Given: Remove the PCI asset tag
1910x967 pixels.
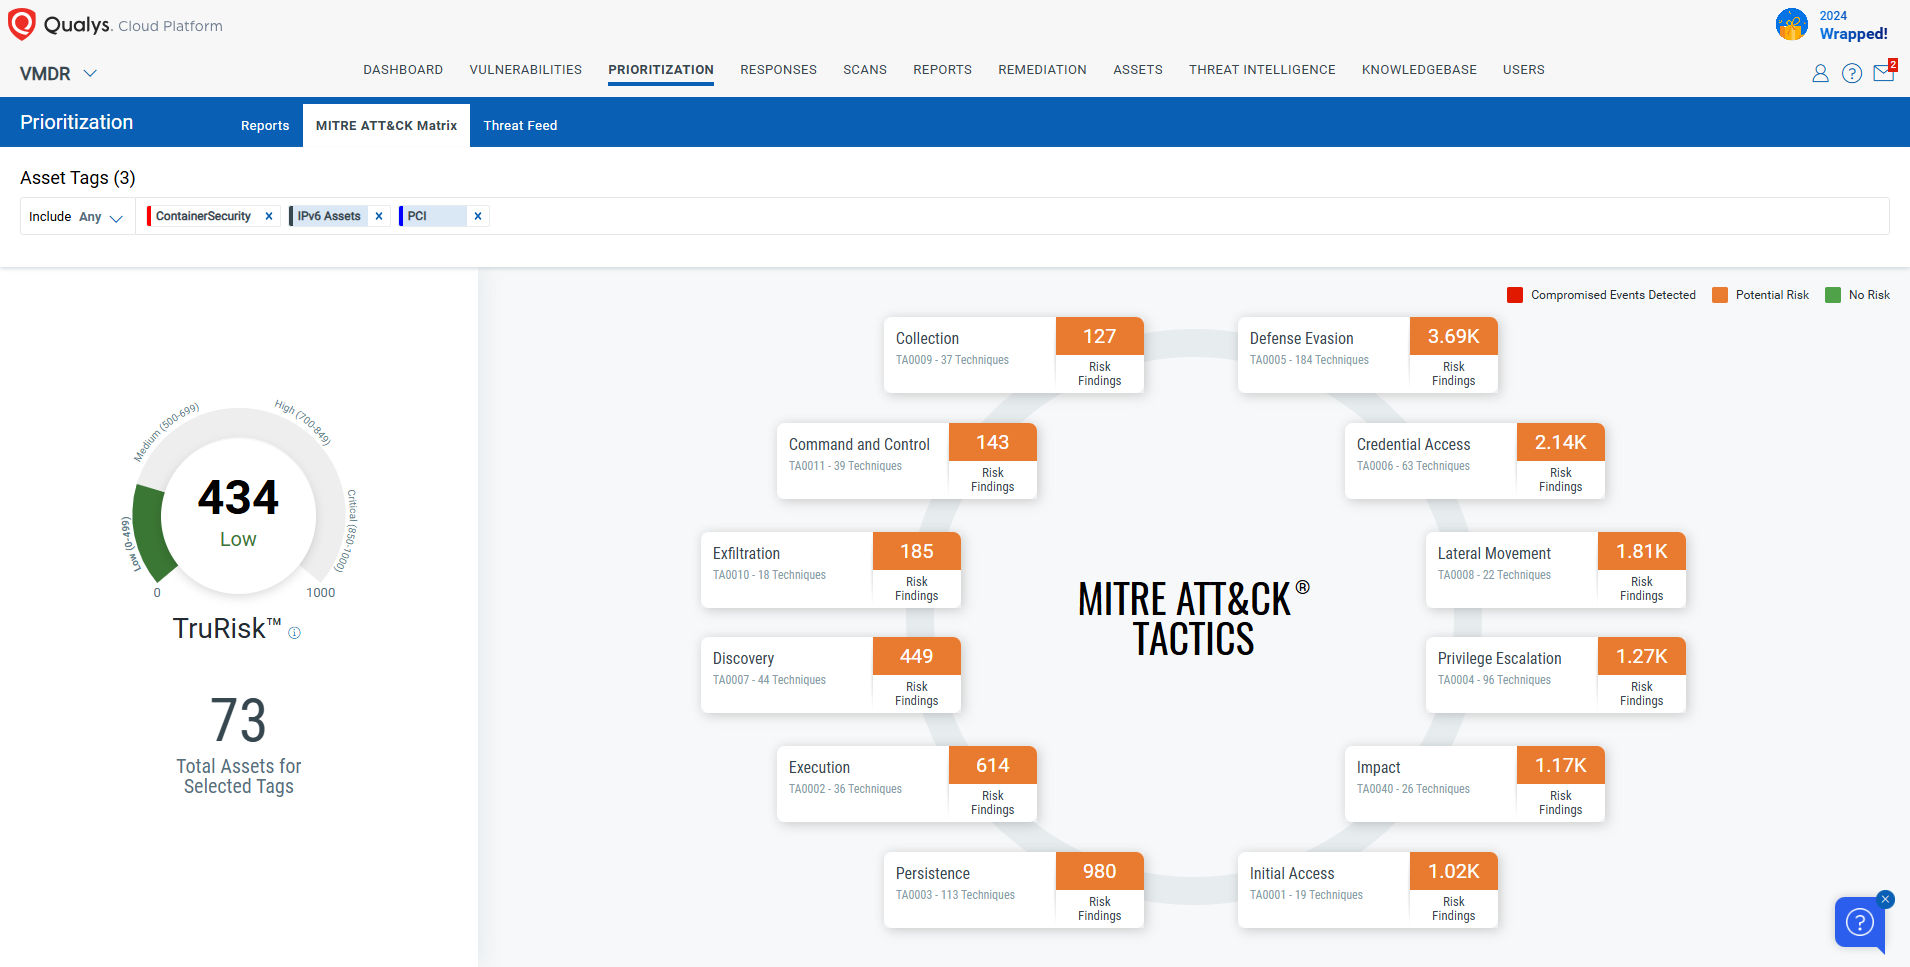Looking at the screenshot, I should tap(478, 216).
